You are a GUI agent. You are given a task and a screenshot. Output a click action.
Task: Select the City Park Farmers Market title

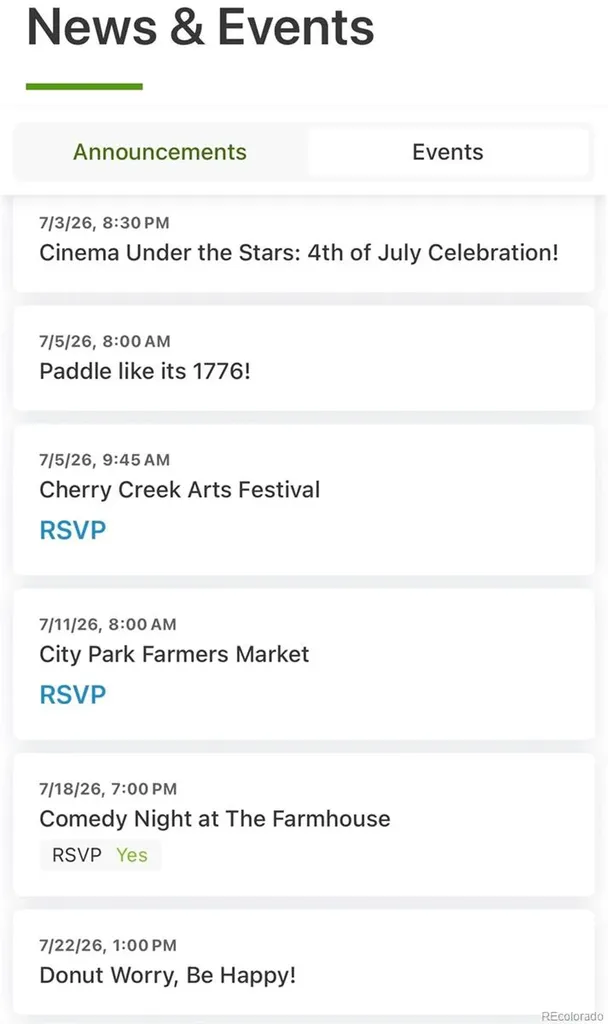pyautogui.click(x=174, y=654)
